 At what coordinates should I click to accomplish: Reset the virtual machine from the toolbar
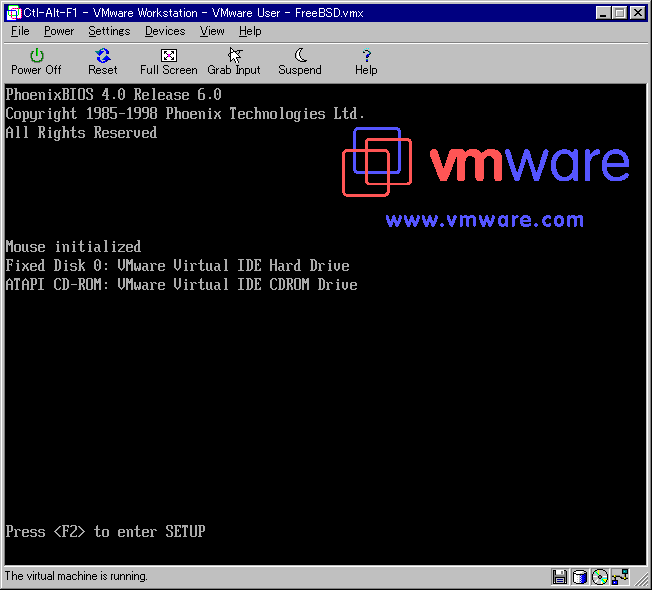point(102,62)
